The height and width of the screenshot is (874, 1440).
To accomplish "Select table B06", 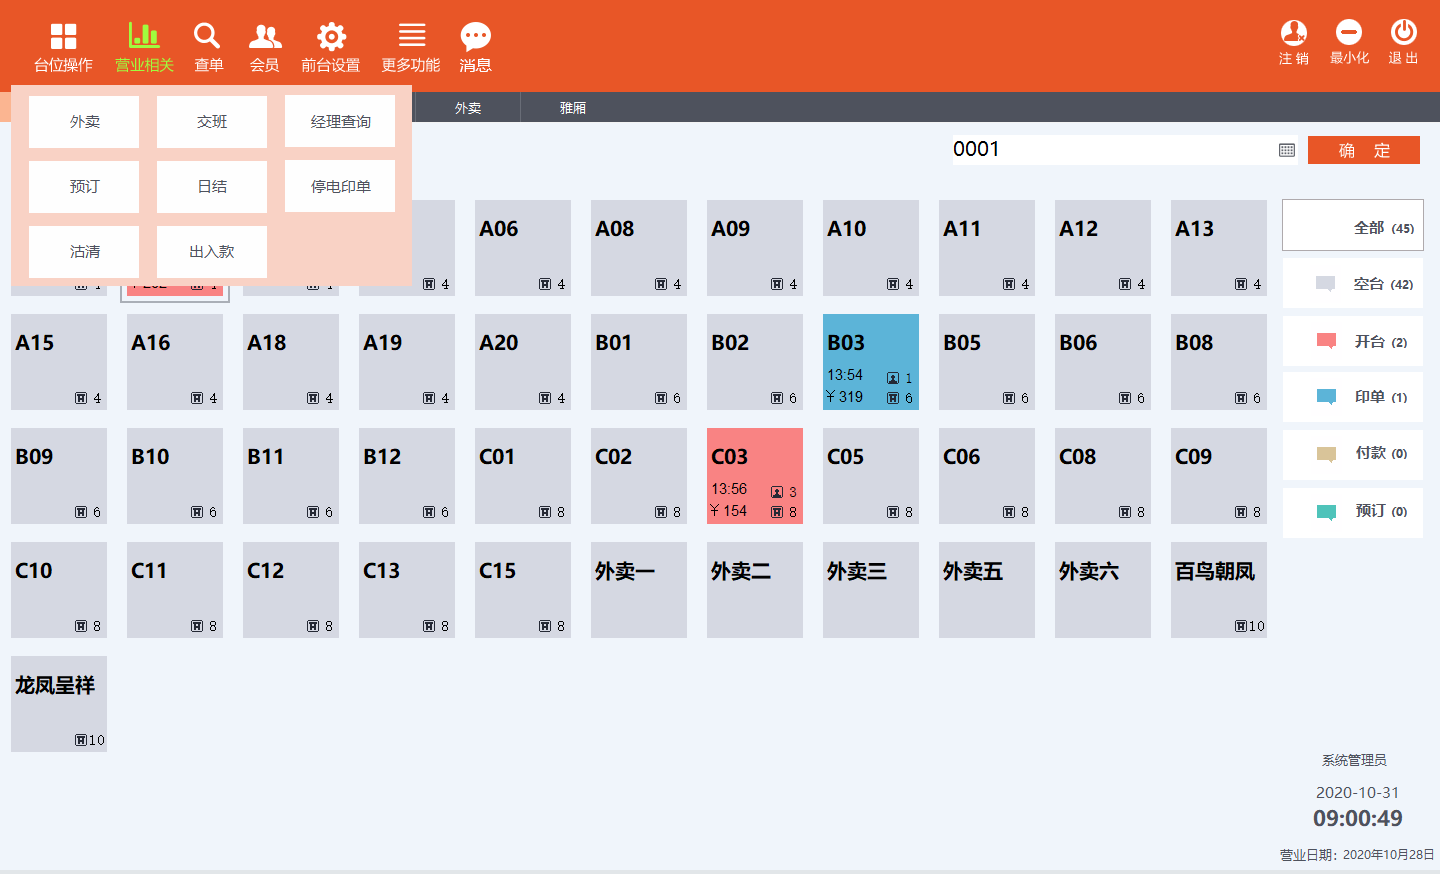I will (1103, 362).
